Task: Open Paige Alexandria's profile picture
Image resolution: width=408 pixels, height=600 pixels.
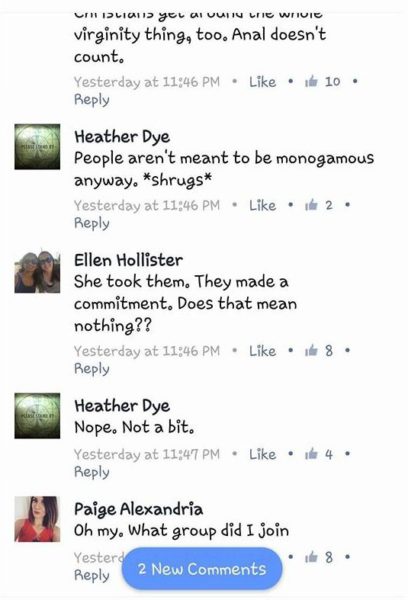Action: click(37, 519)
